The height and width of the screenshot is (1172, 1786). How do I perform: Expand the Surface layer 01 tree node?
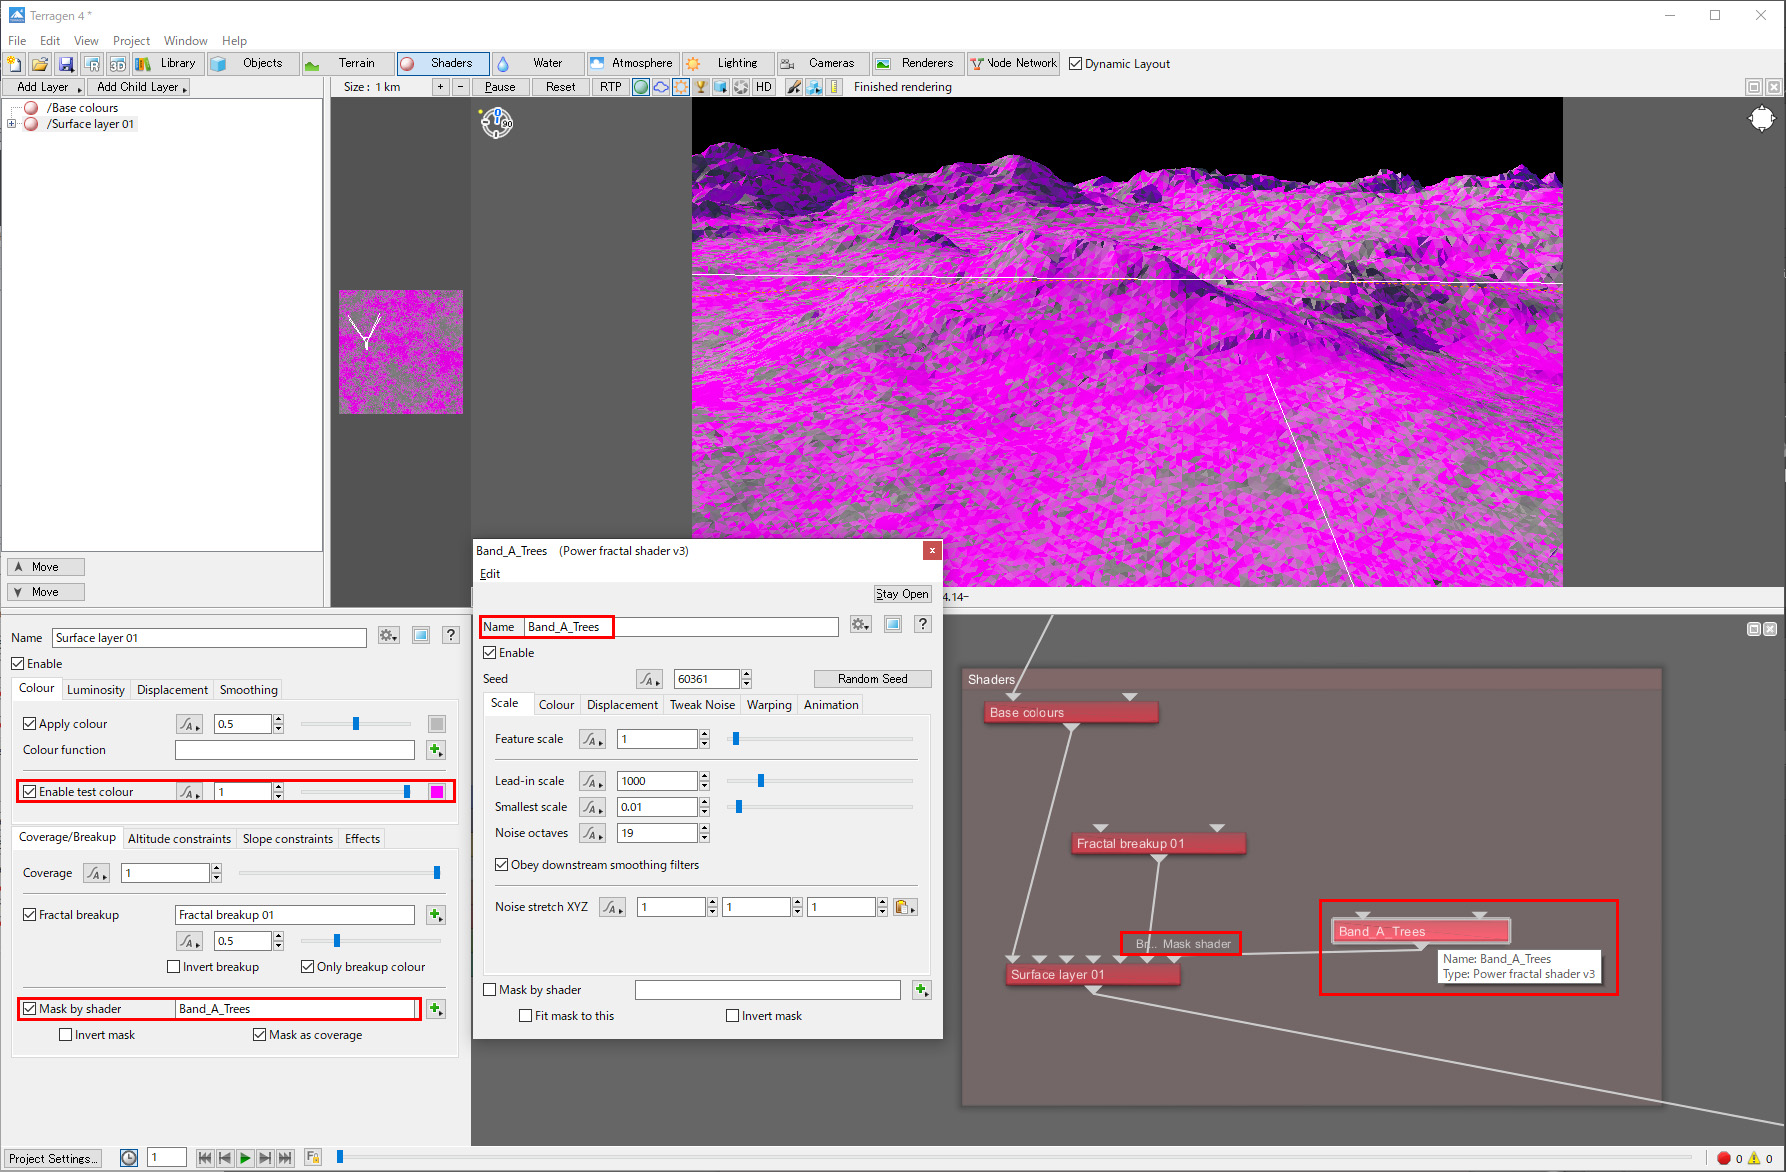tap(12, 124)
